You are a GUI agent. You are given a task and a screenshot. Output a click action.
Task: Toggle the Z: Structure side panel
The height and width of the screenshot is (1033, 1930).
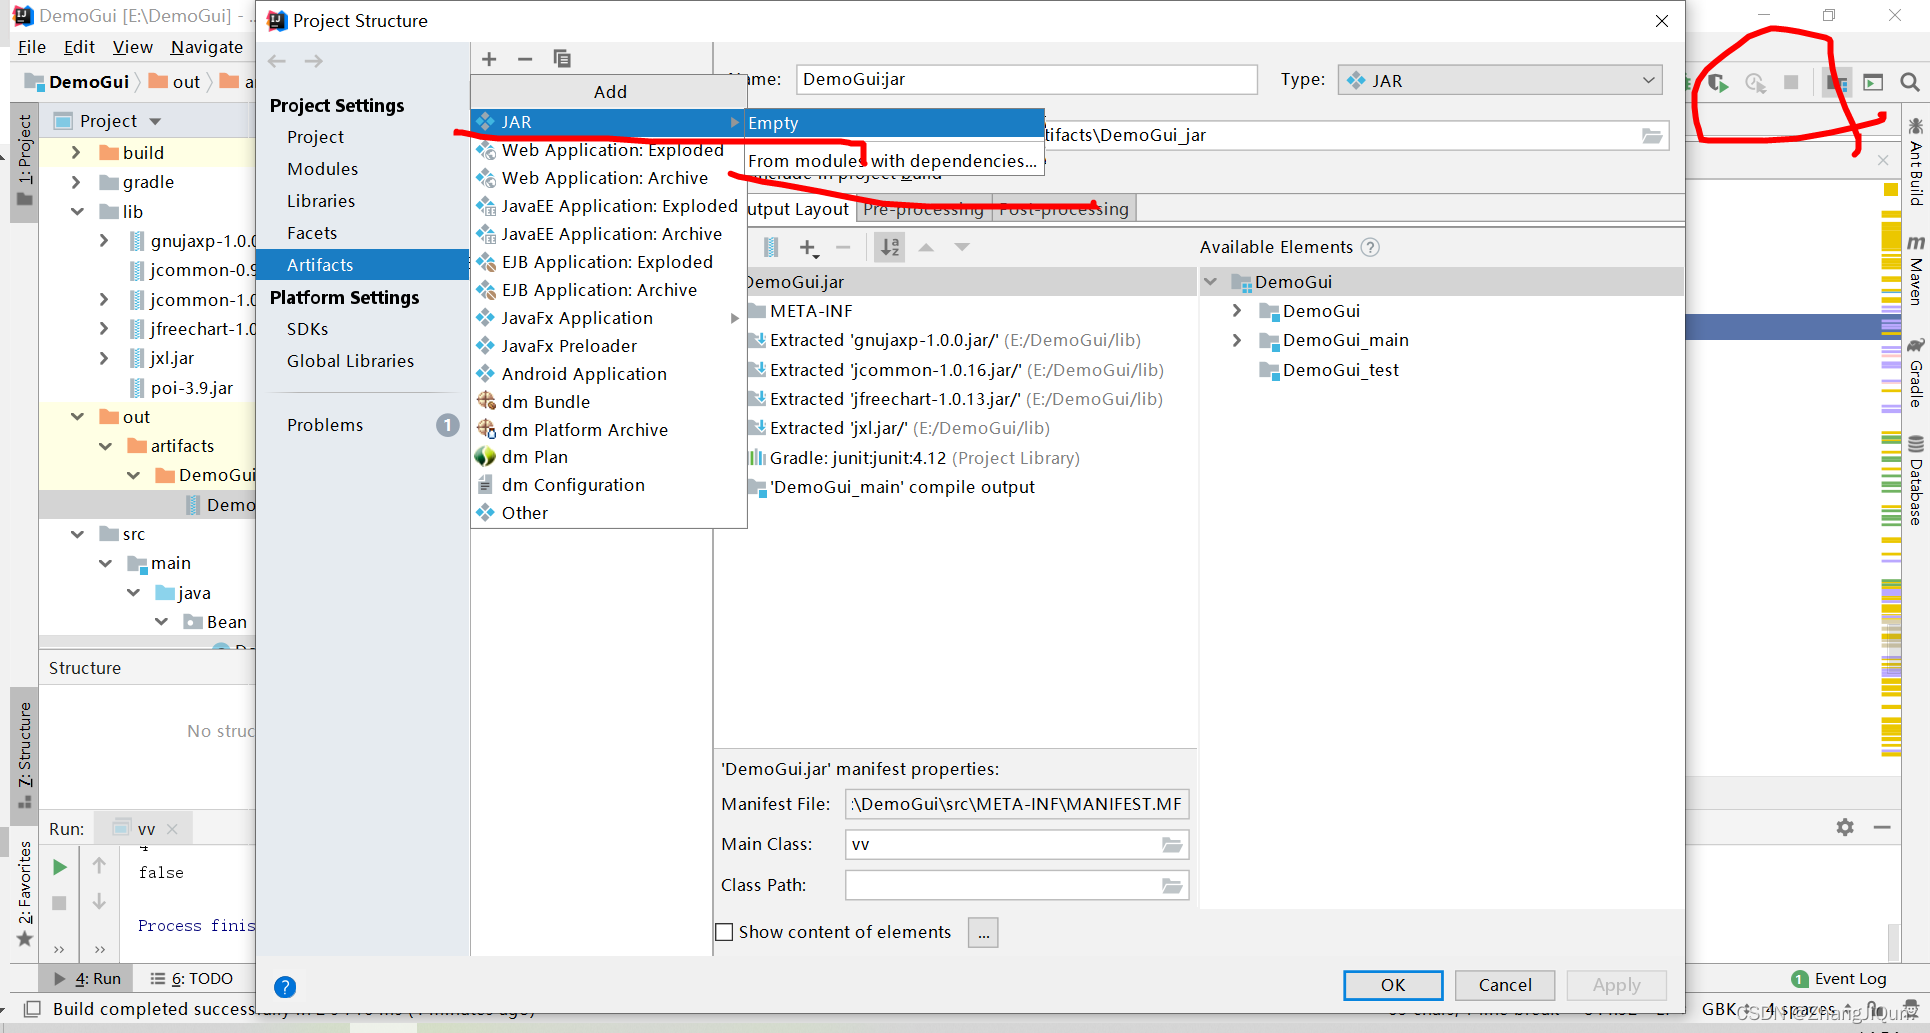click(24, 747)
